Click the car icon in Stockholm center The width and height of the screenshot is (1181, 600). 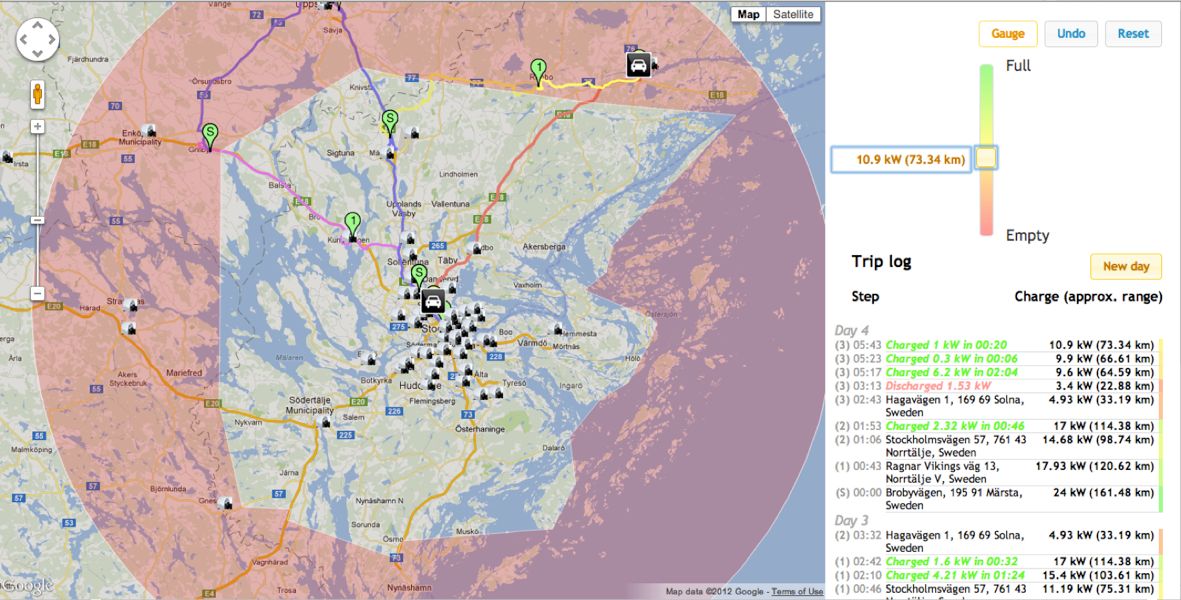pyautogui.click(x=432, y=300)
